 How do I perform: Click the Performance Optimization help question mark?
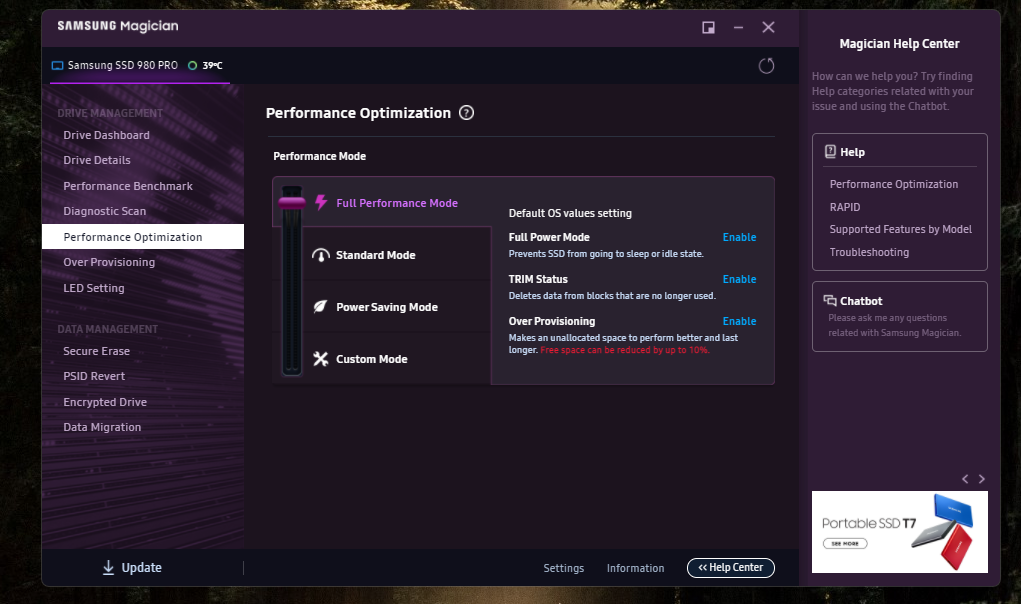[x=466, y=113]
